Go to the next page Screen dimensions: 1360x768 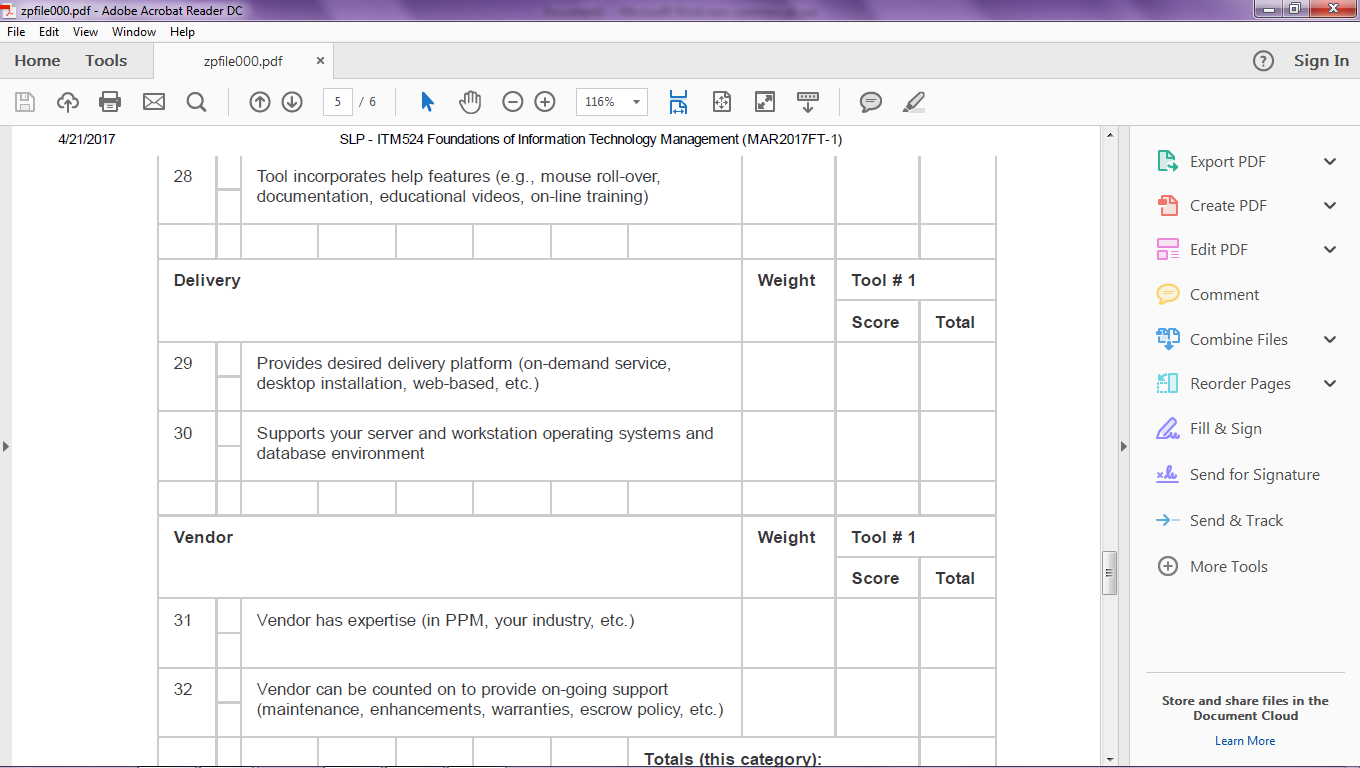click(x=291, y=101)
